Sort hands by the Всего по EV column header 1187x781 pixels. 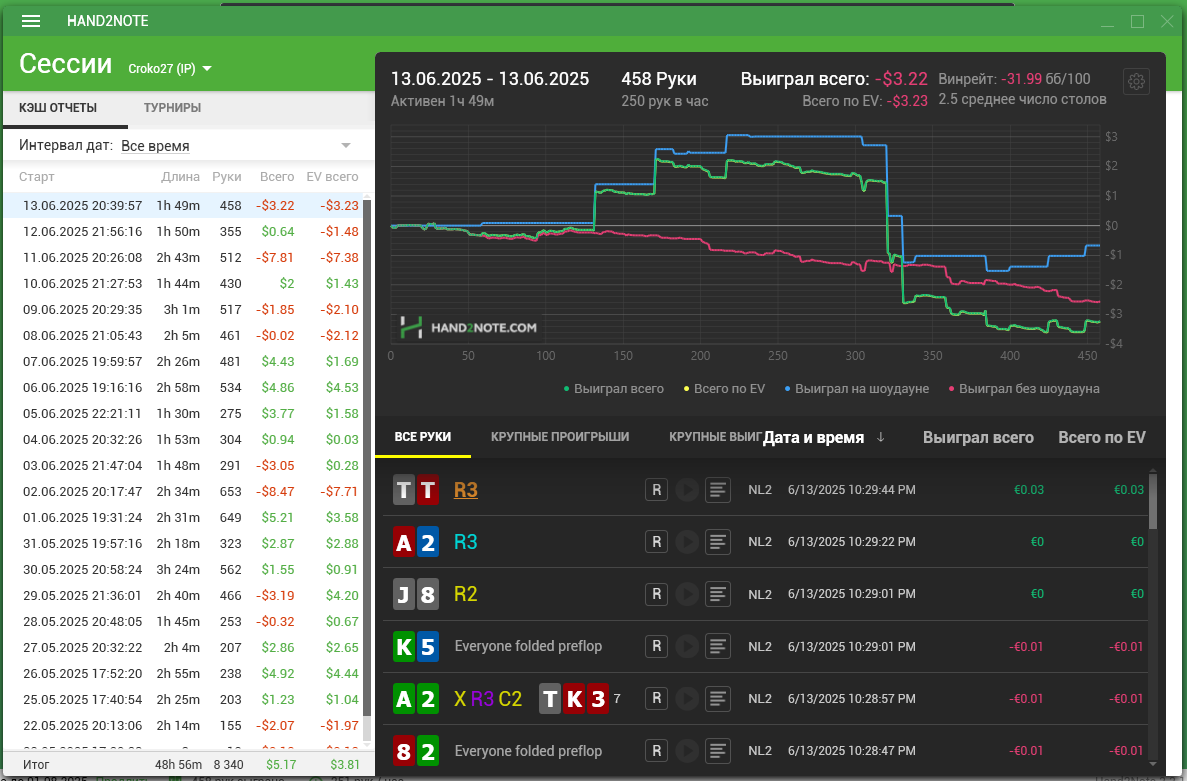(x=1101, y=437)
